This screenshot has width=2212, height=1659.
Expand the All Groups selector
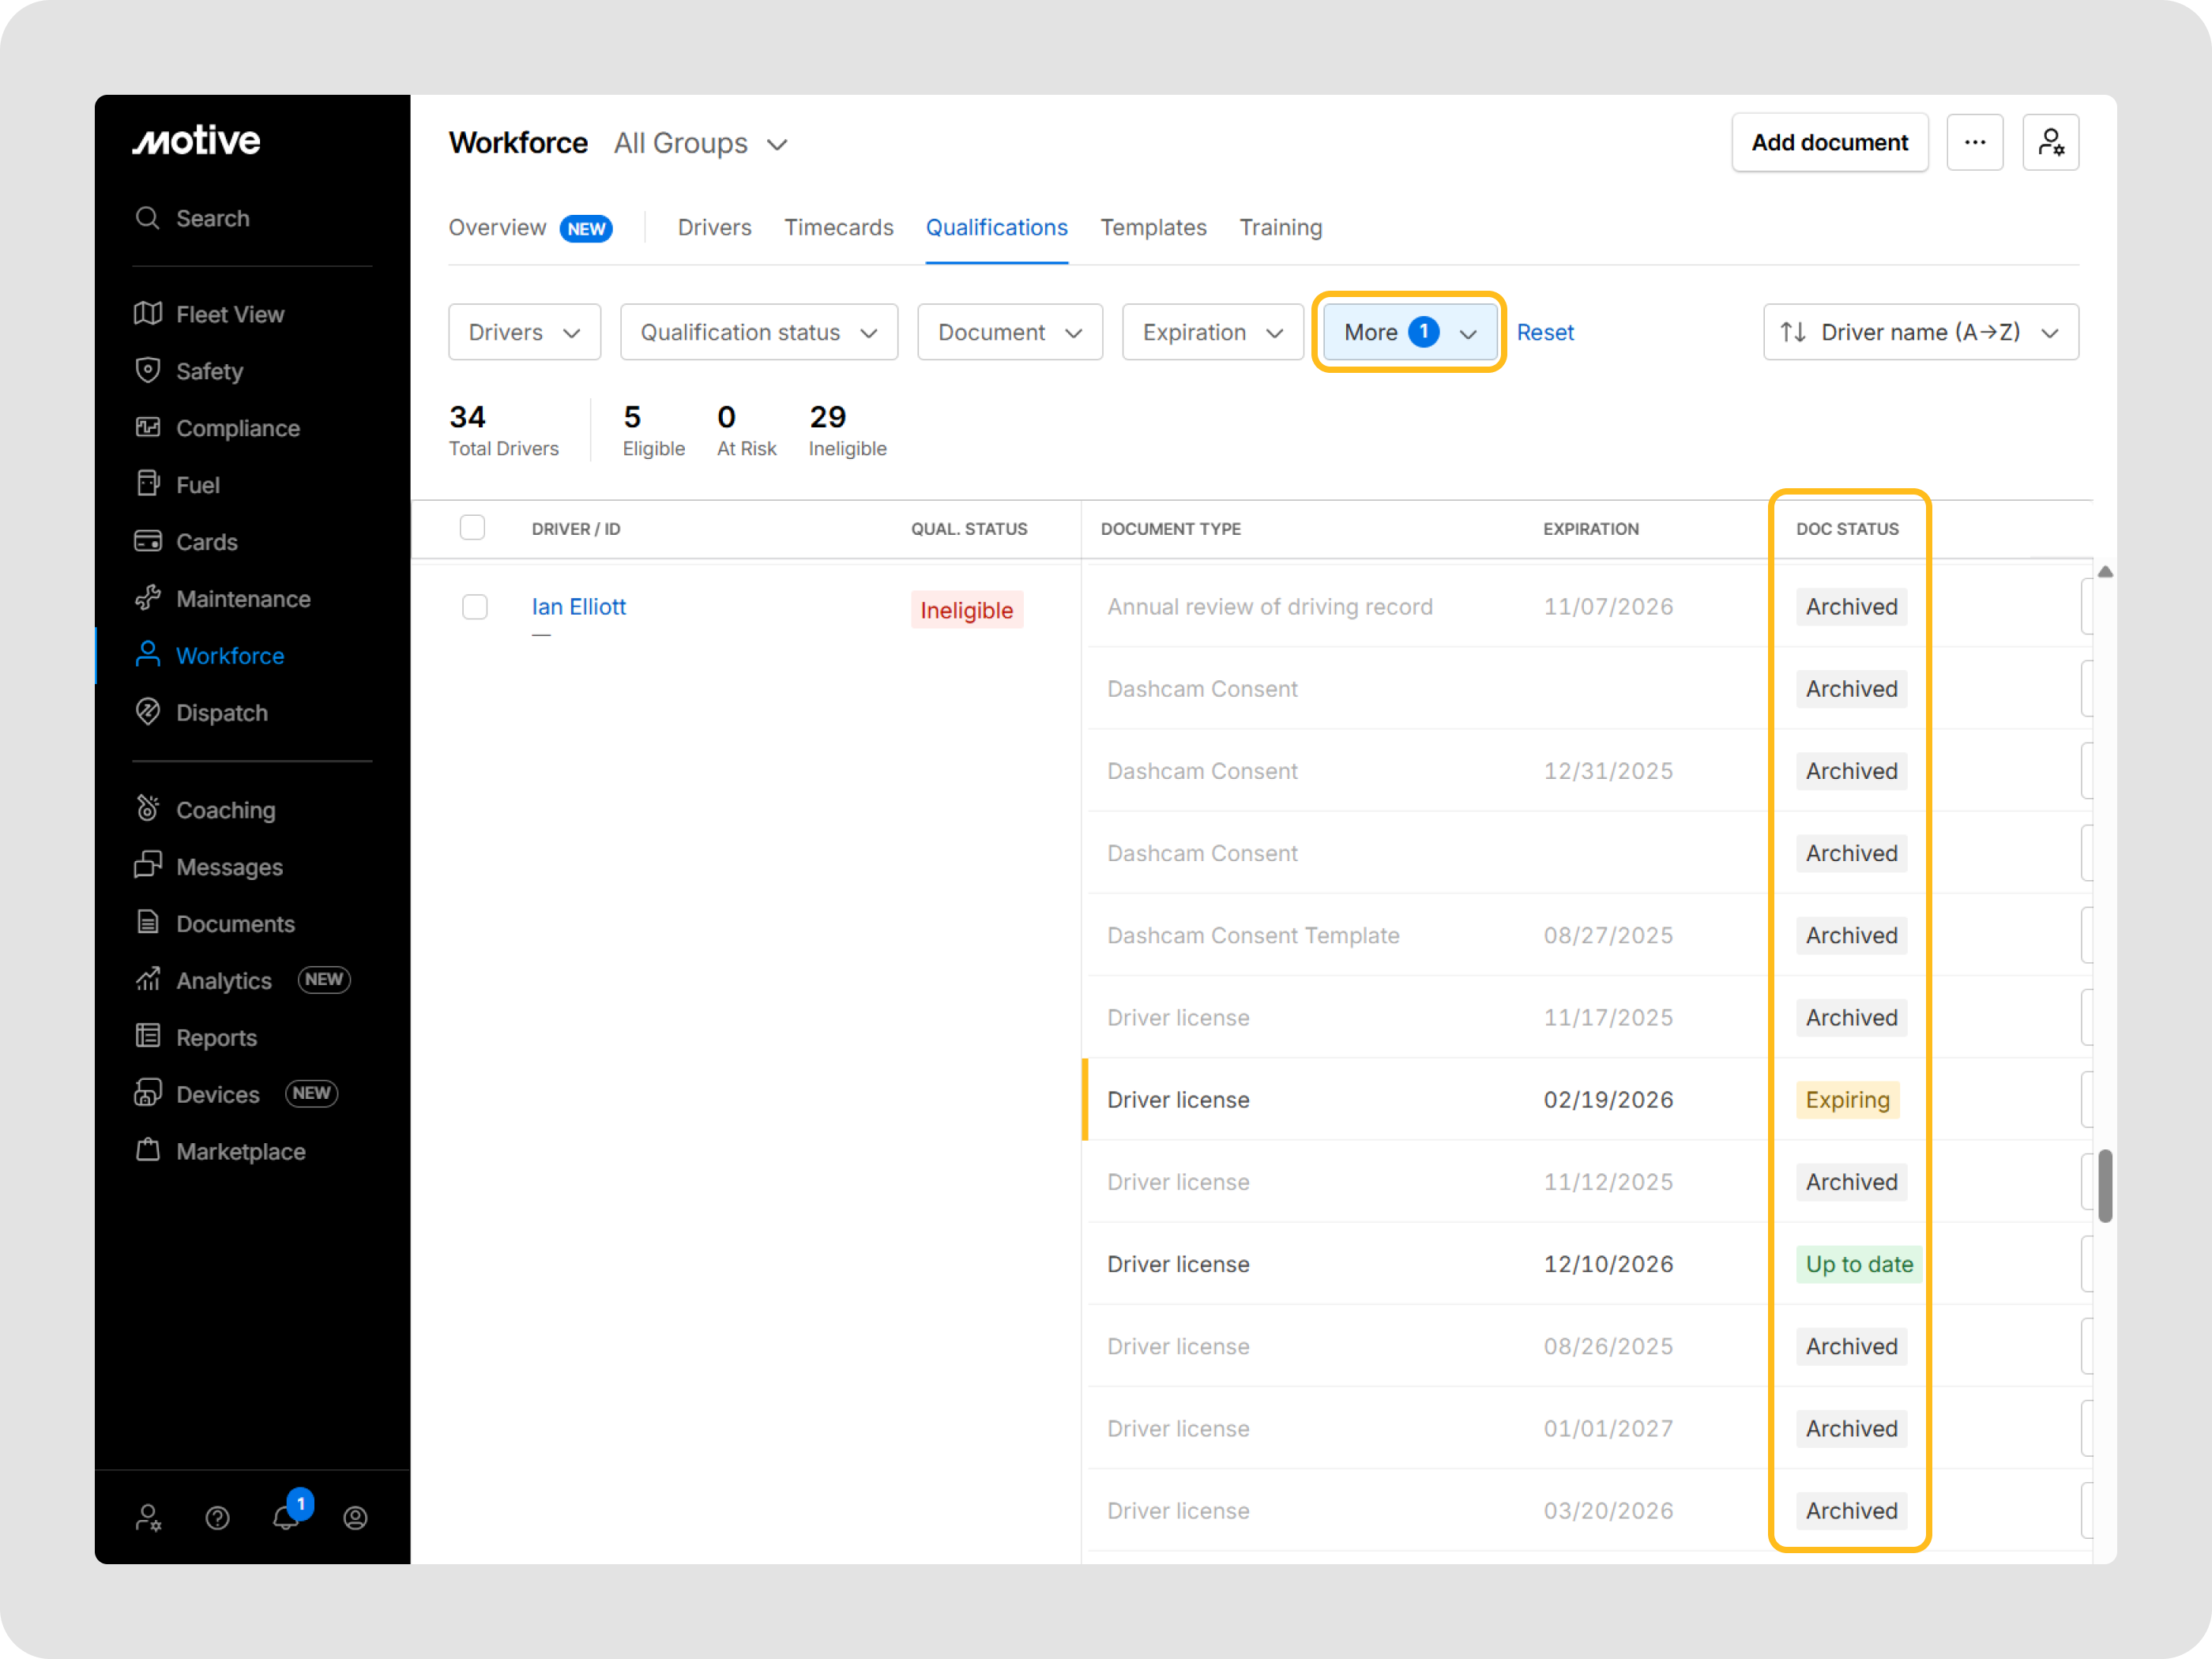700,144
